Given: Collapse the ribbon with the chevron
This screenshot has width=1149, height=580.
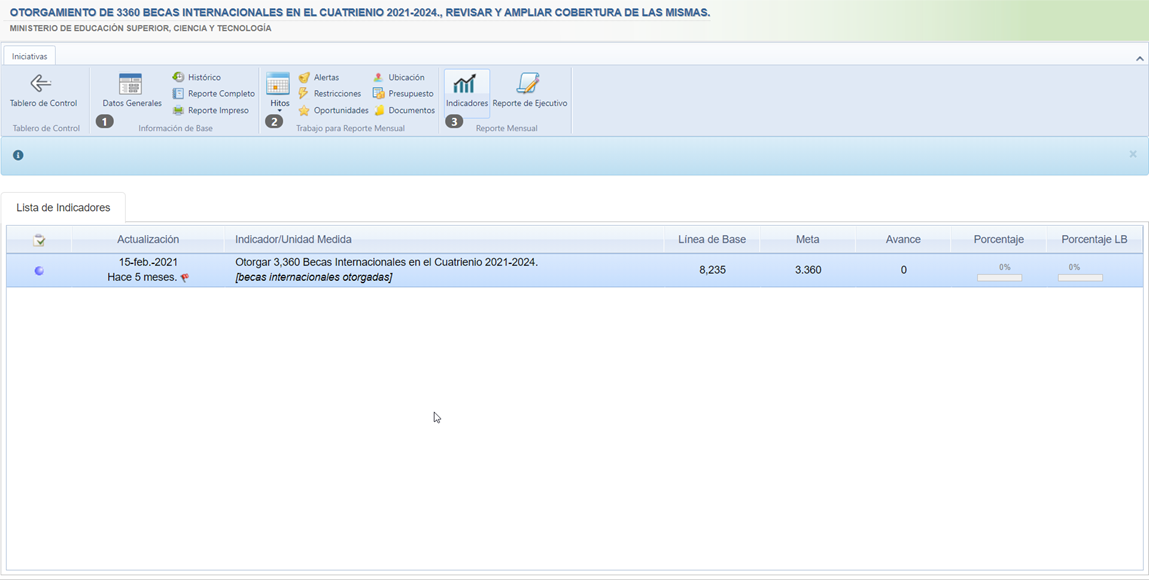Looking at the screenshot, I should pyautogui.click(x=1139, y=59).
